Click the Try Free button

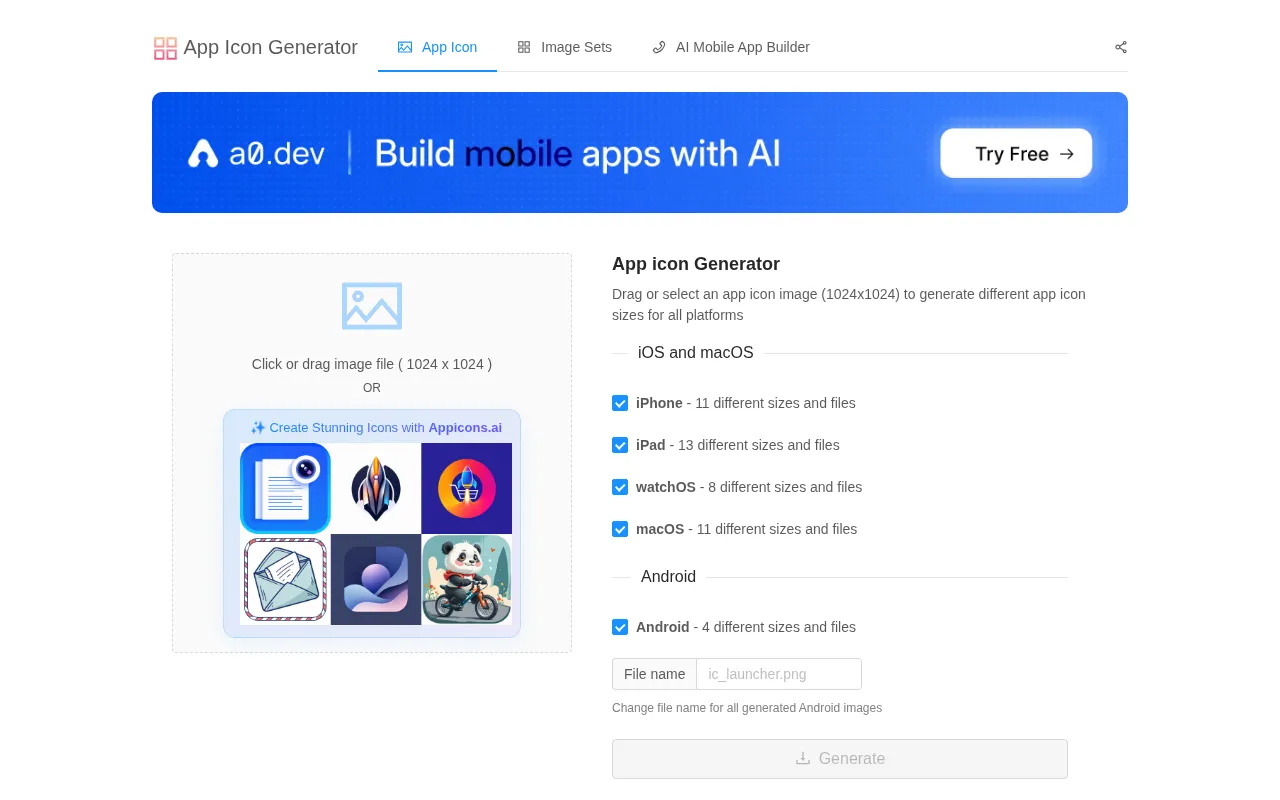click(1016, 153)
